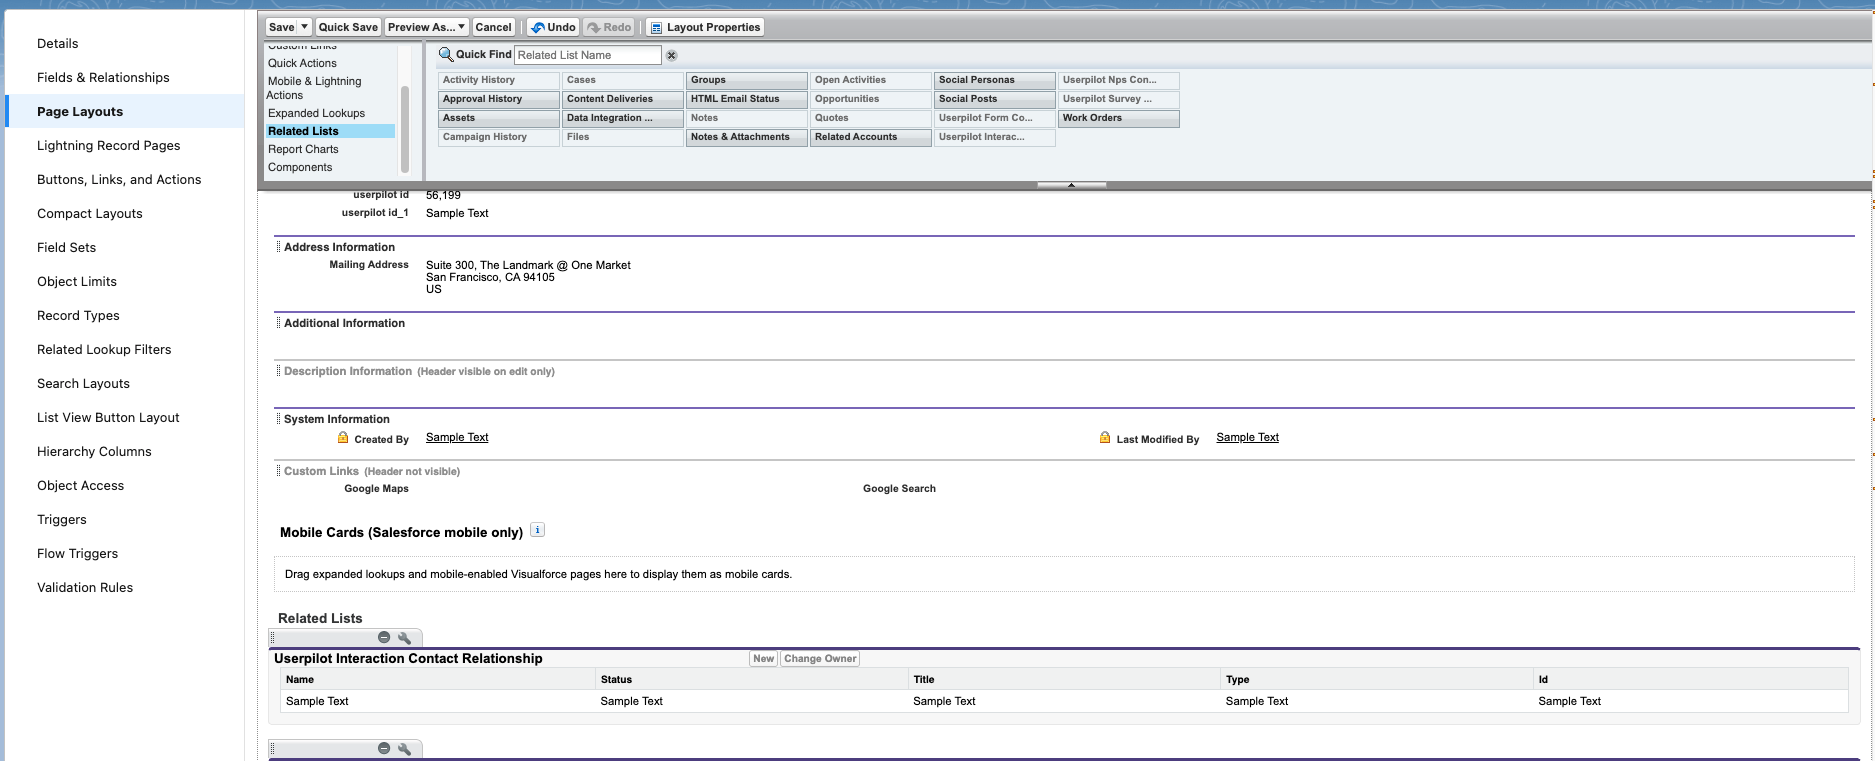The image size is (1875, 761).
Task: Select Expanded Lookups category
Action: 316,113
